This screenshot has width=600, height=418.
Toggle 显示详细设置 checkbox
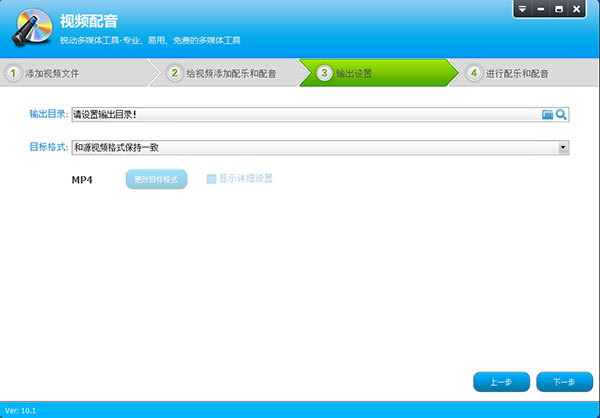tap(211, 179)
